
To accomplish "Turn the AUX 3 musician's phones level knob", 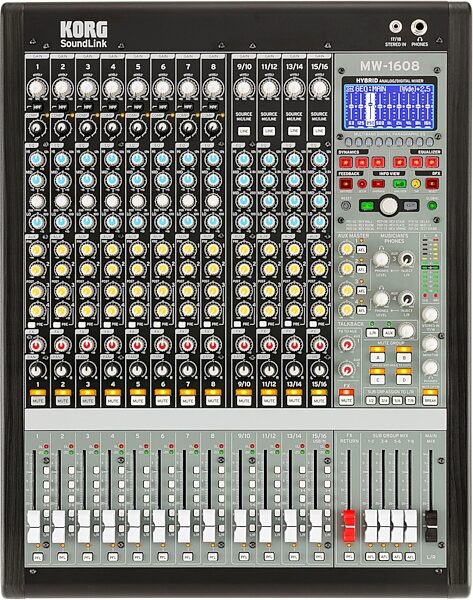I will click(x=381, y=259).
